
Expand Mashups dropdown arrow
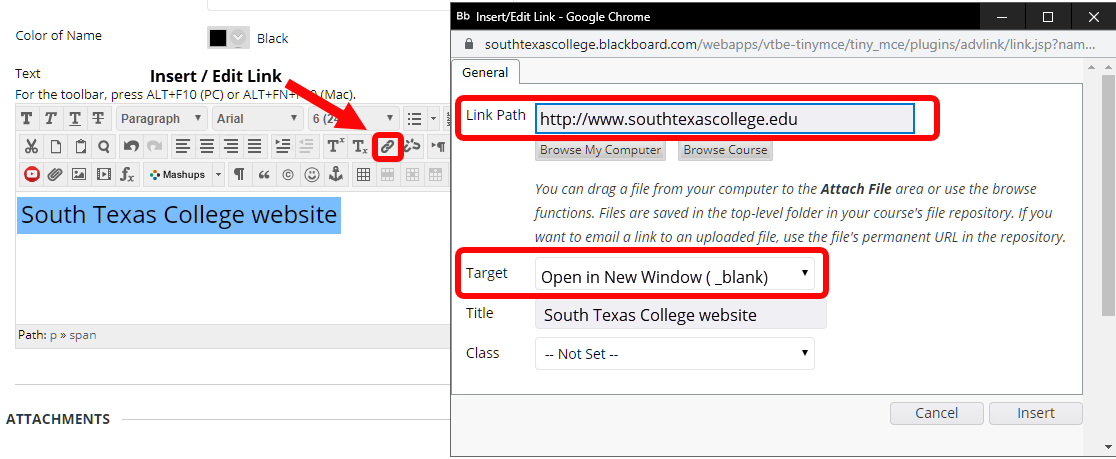pyautogui.click(x=219, y=174)
